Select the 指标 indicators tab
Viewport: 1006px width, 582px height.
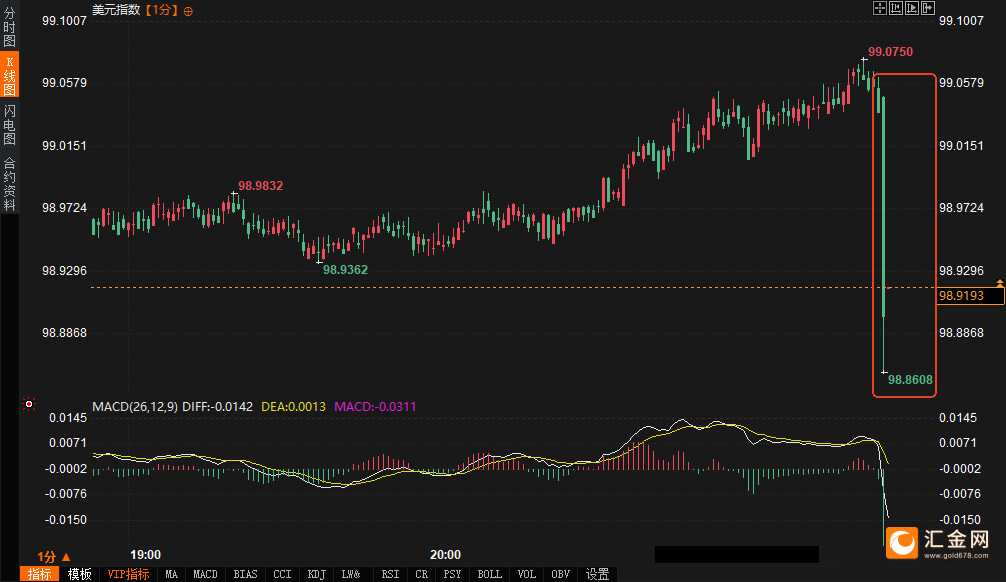pos(40,574)
